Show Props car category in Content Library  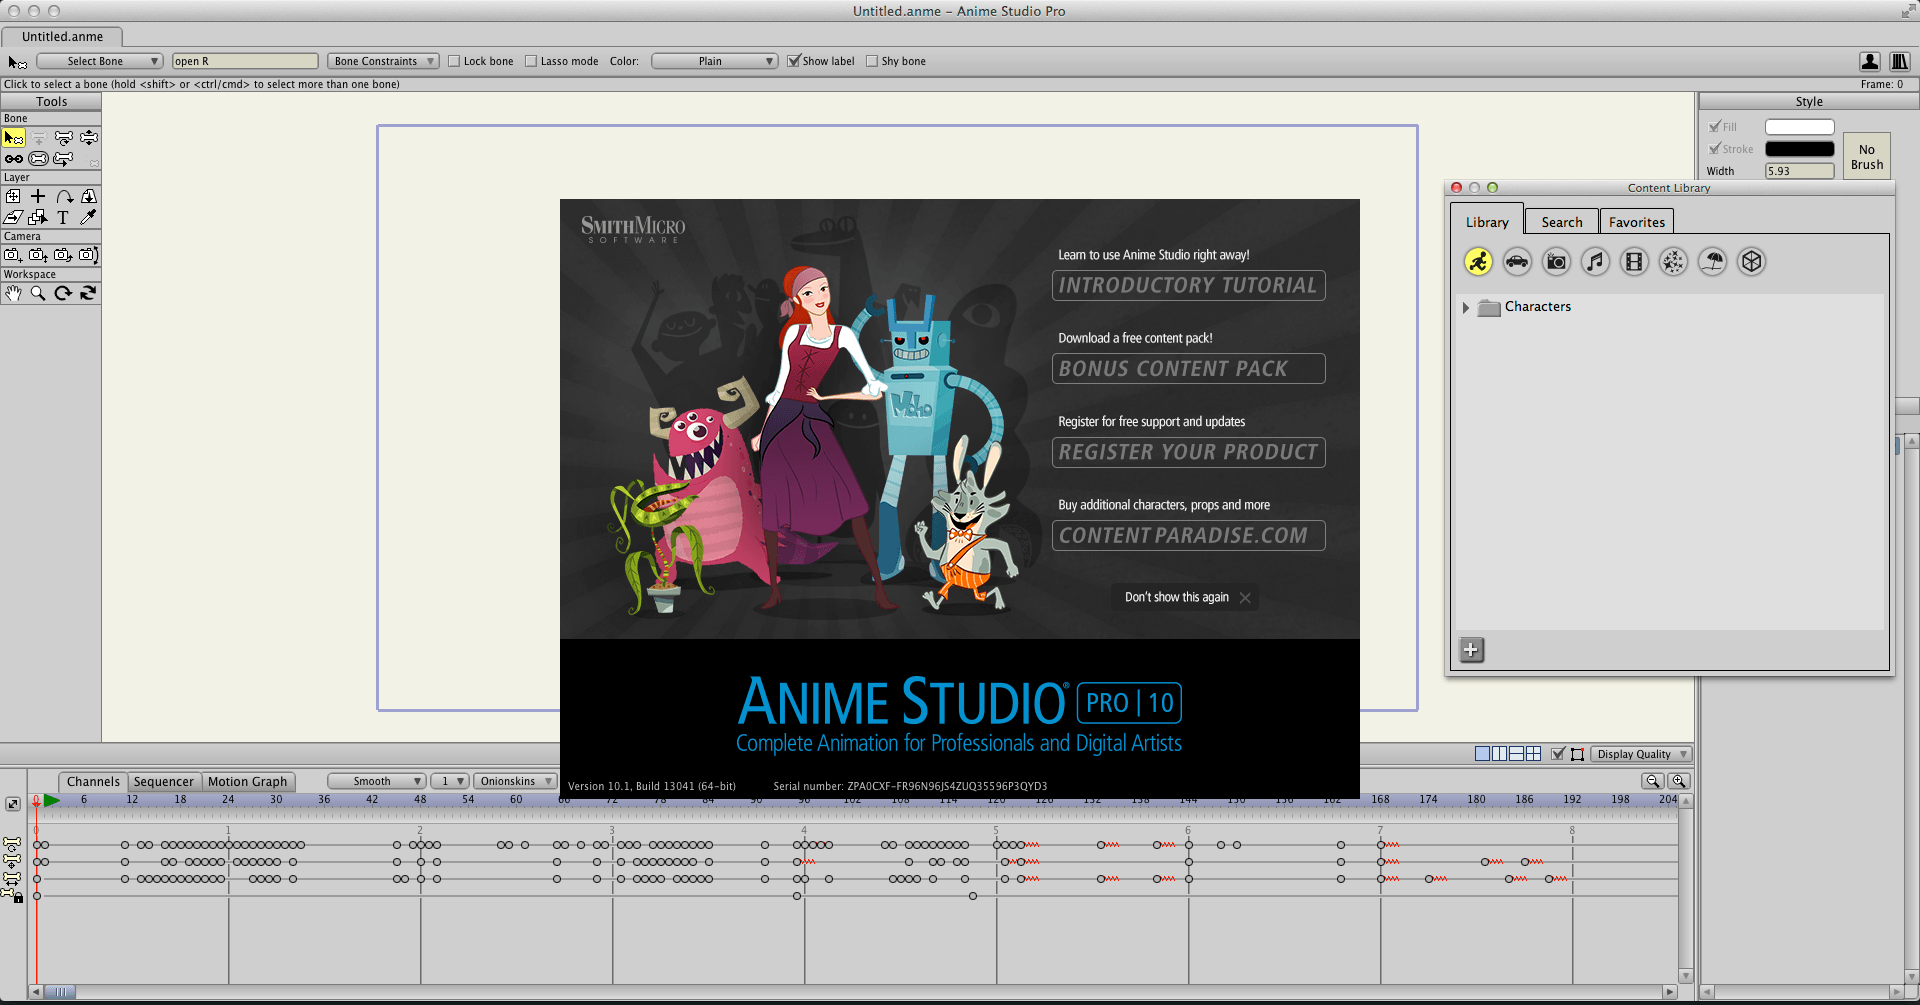pyautogui.click(x=1517, y=262)
